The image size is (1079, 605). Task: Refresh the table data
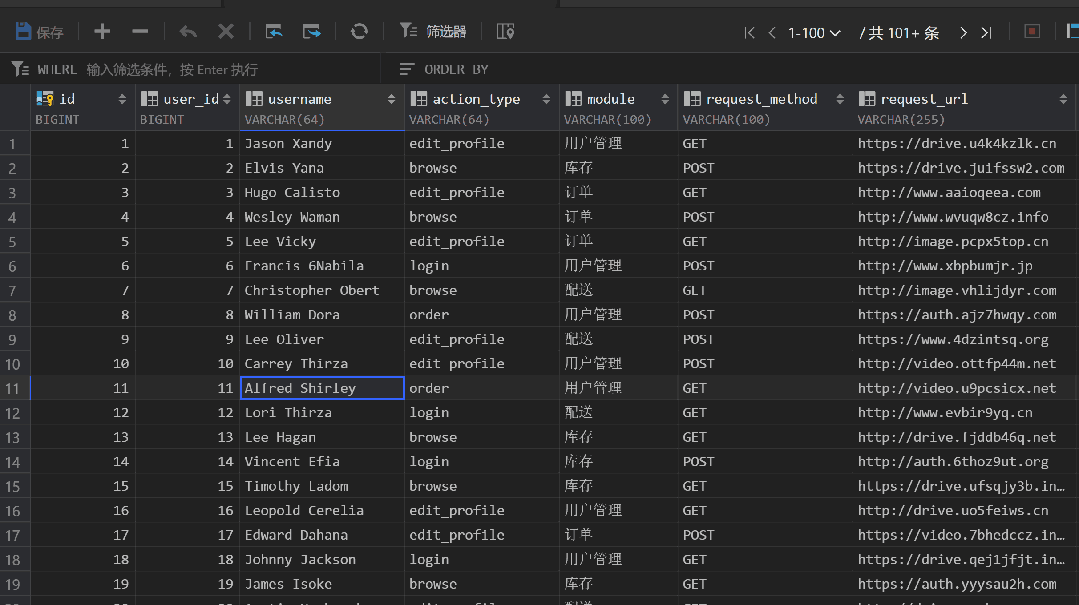click(x=359, y=32)
